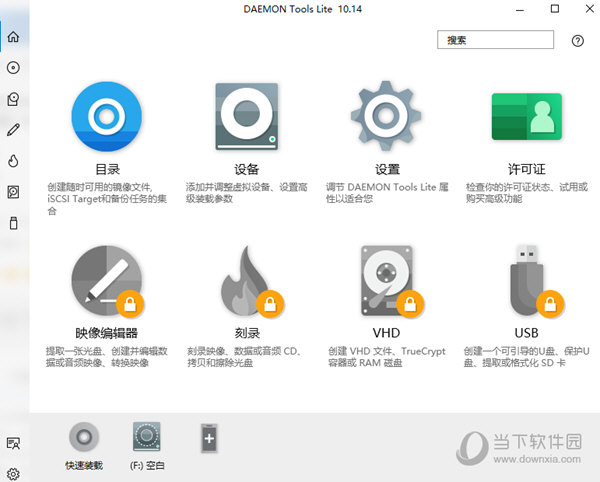Click the 快速装载 label text
Viewport: 600px width, 482px height.
84,466
